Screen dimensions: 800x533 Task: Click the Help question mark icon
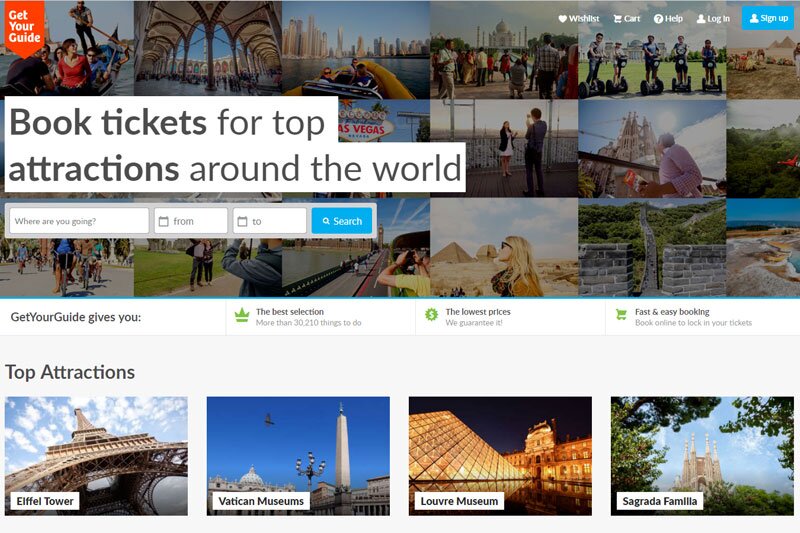[x=658, y=19]
